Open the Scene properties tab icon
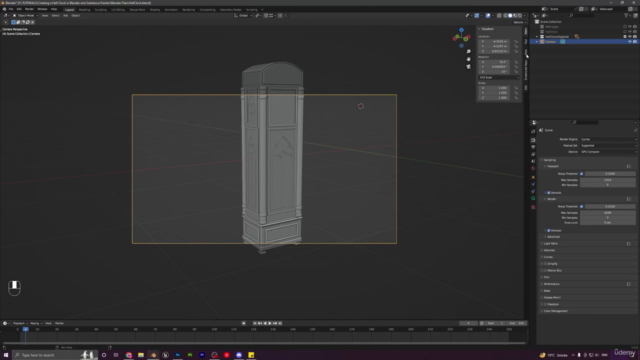Image resolution: width=640 pixels, height=360 pixels. coord(533,161)
